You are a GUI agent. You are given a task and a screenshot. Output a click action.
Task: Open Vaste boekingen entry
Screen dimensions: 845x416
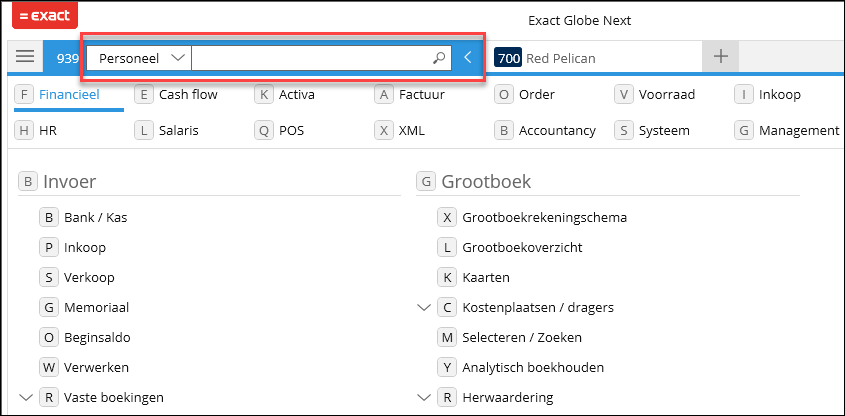pyautogui.click(x=114, y=398)
